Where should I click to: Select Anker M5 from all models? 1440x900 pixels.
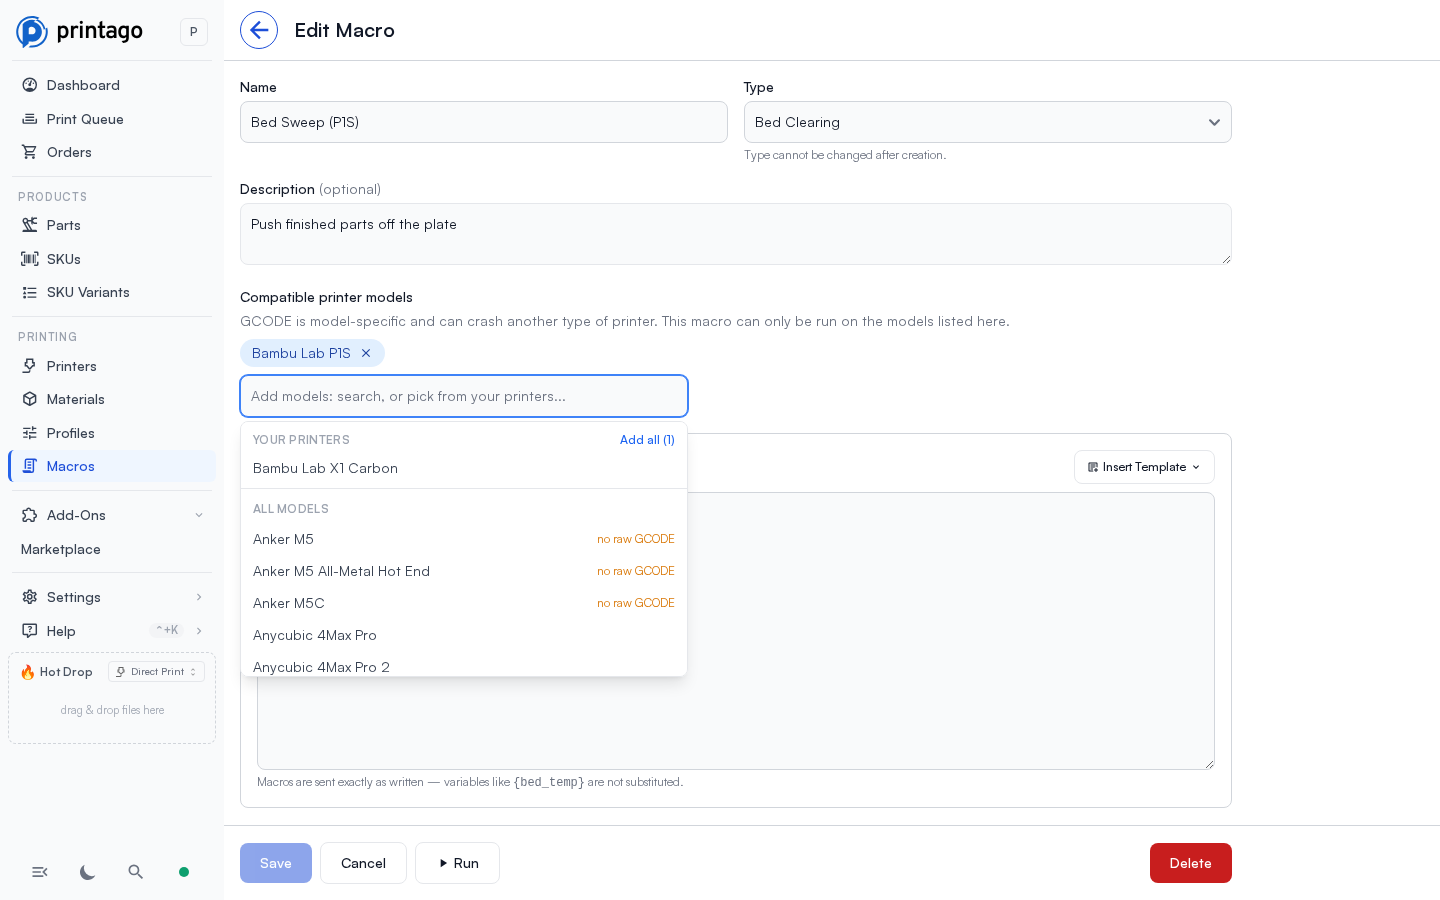[464, 539]
